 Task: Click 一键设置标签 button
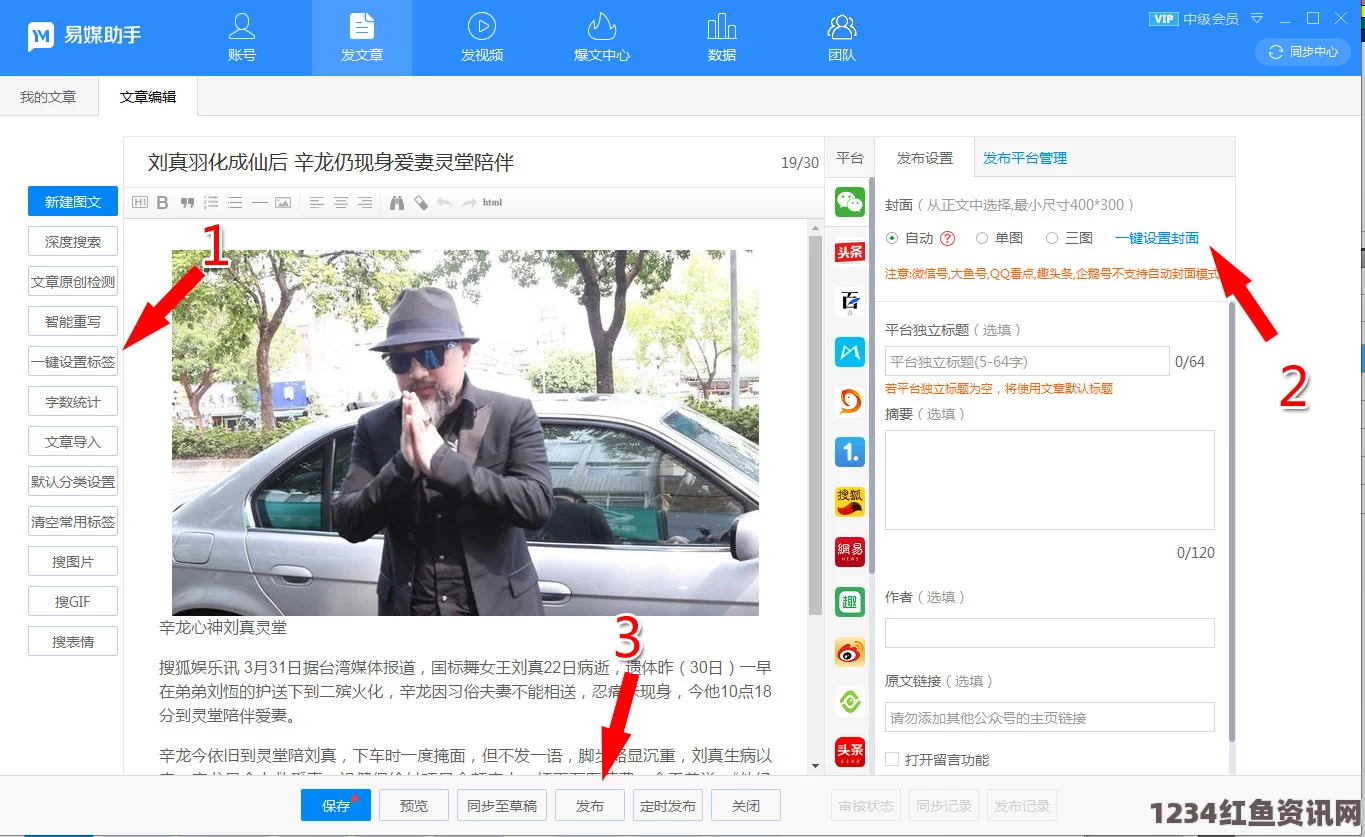pos(73,361)
